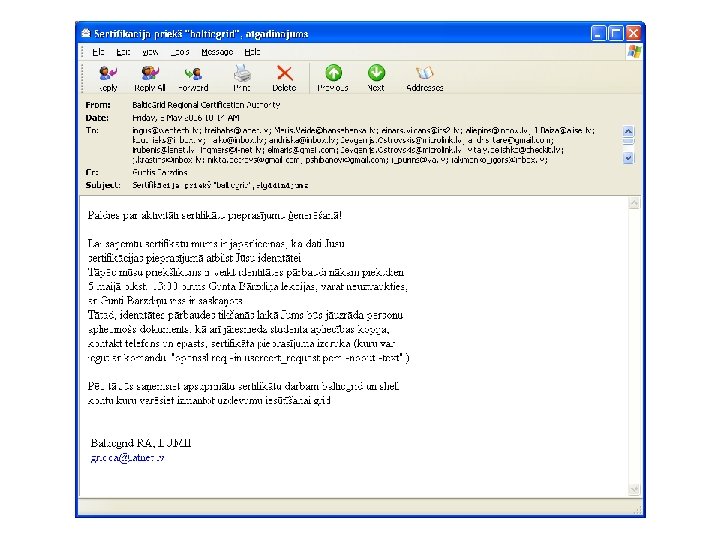Viewport: 720px width, 540px height.
Task: Go to the Next message
Action: click(x=376, y=78)
